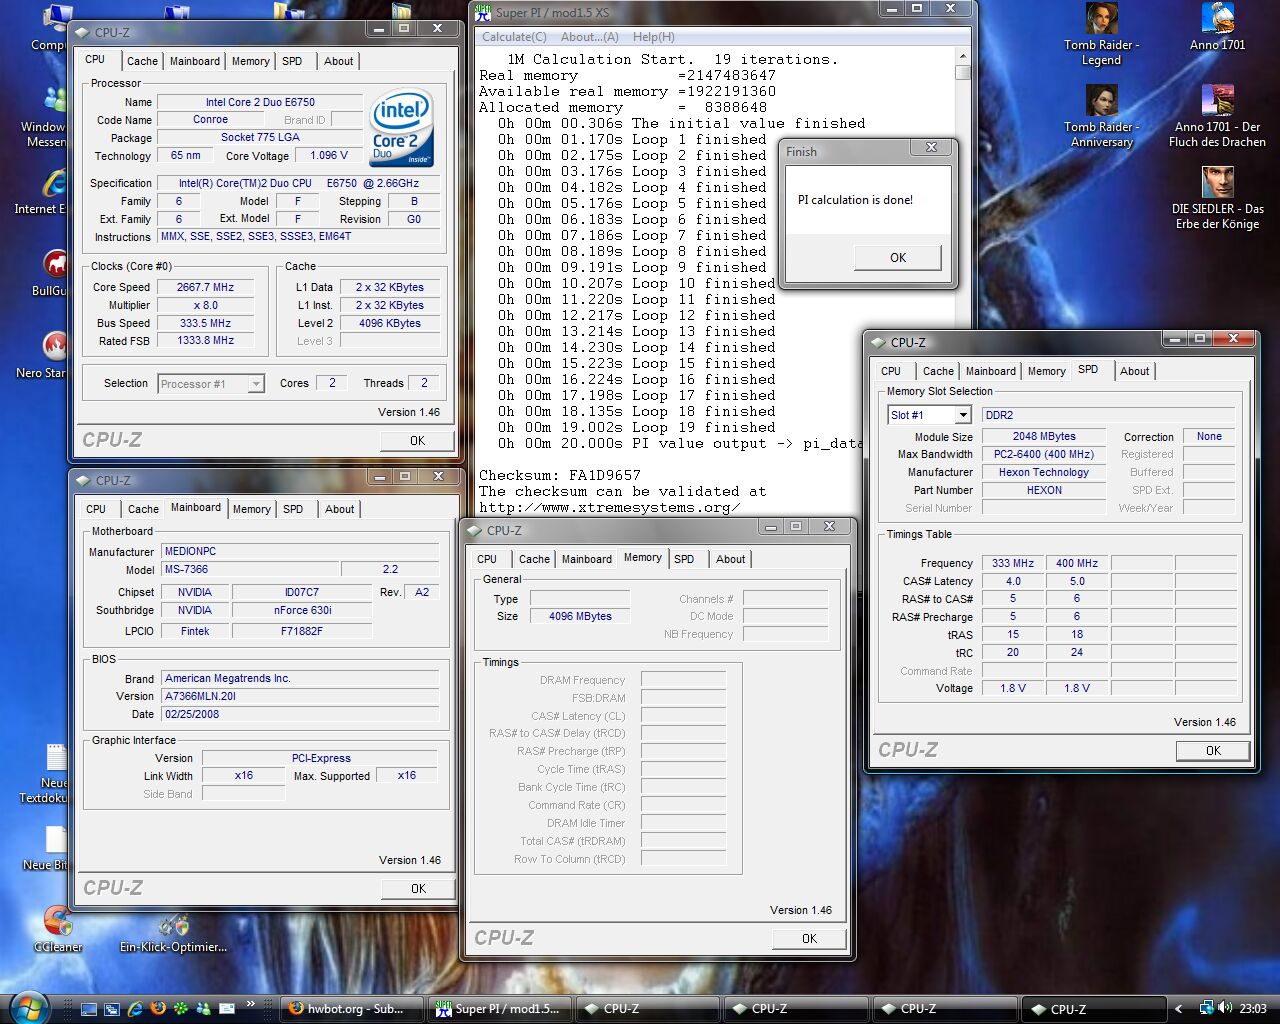Click memory Size value 4096 MBytes
1280x1024 pixels.
point(580,616)
